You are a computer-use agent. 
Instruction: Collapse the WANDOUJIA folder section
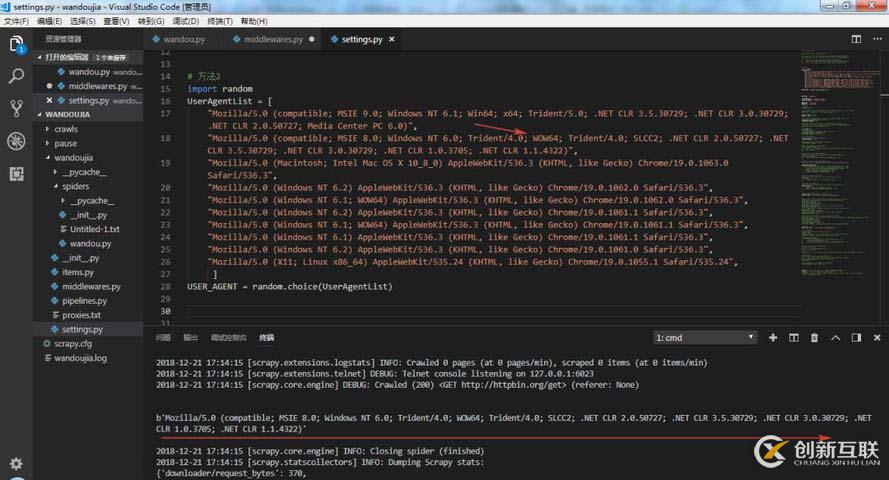(40, 114)
